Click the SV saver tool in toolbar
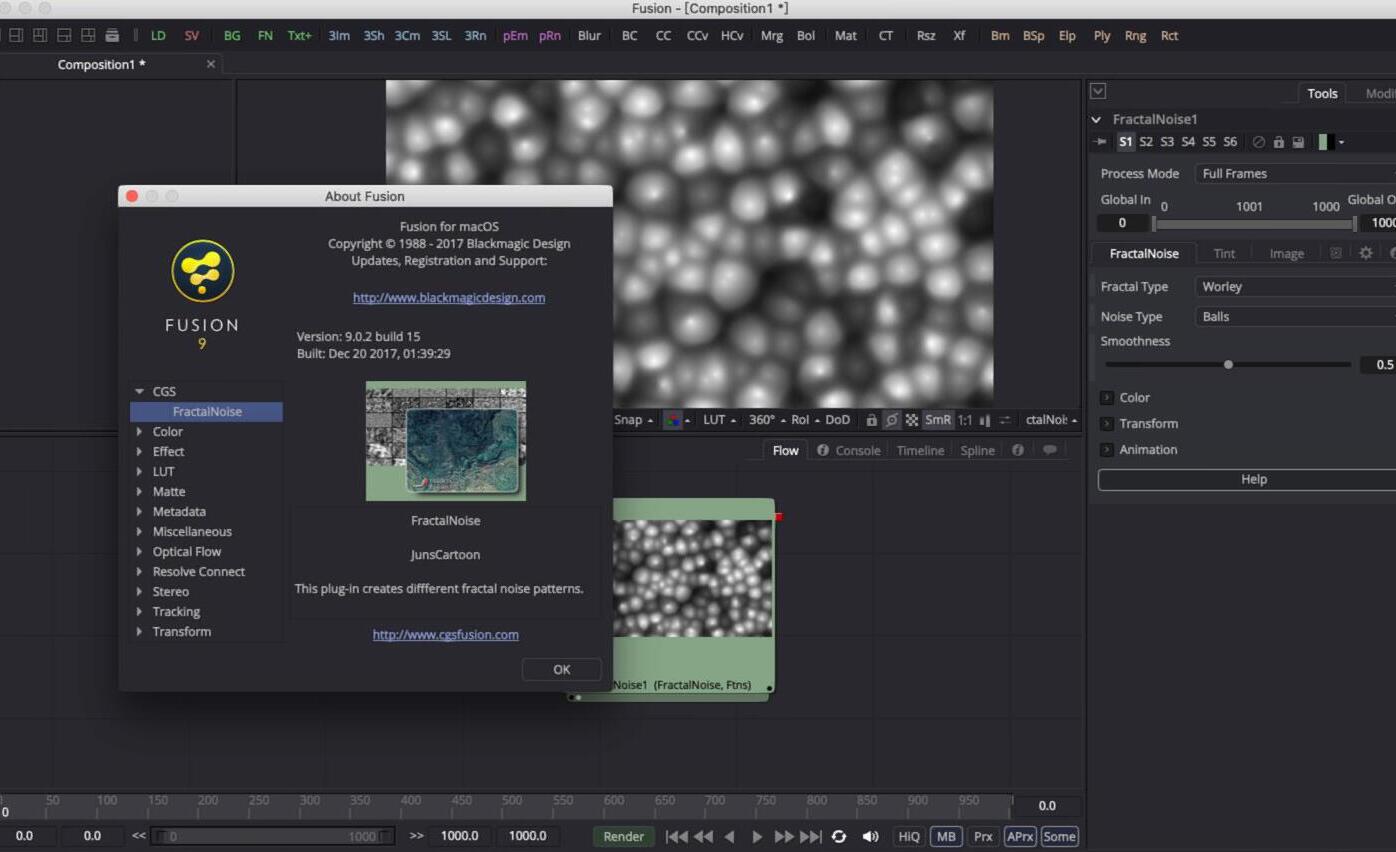This screenshot has height=852, width=1396. click(192, 35)
